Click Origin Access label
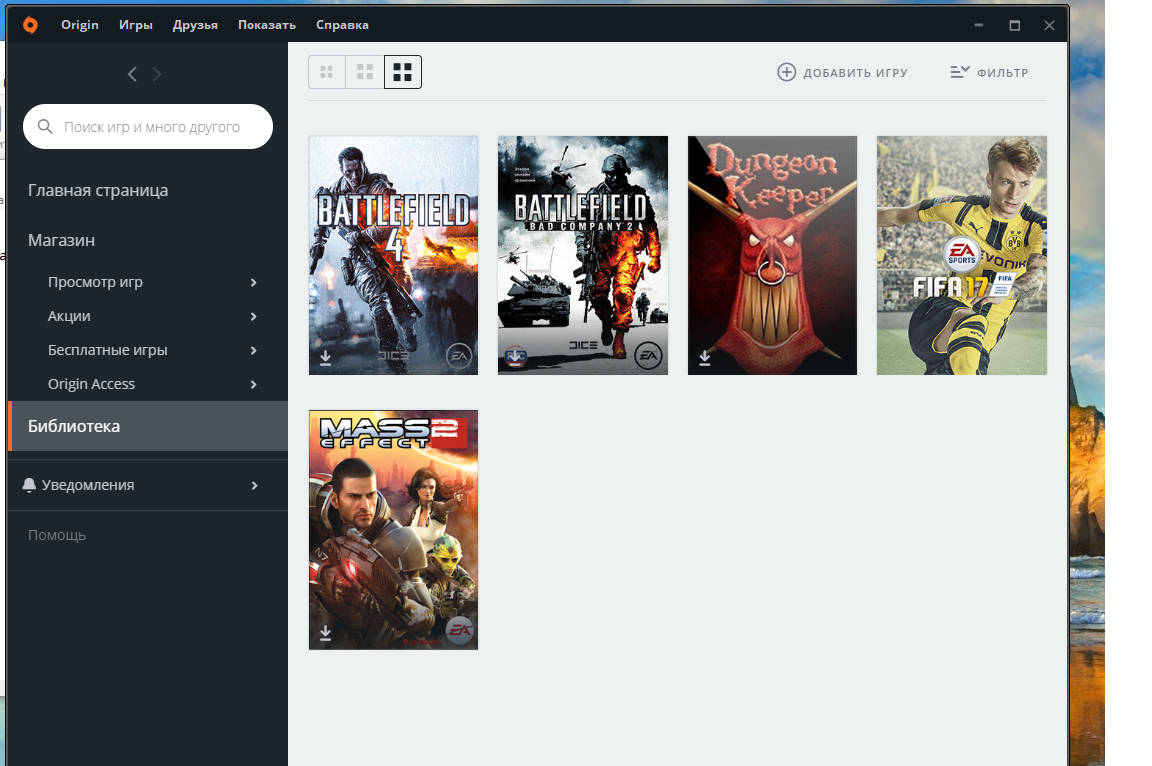This screenshot has width=1152, height=766. (91, 383)
